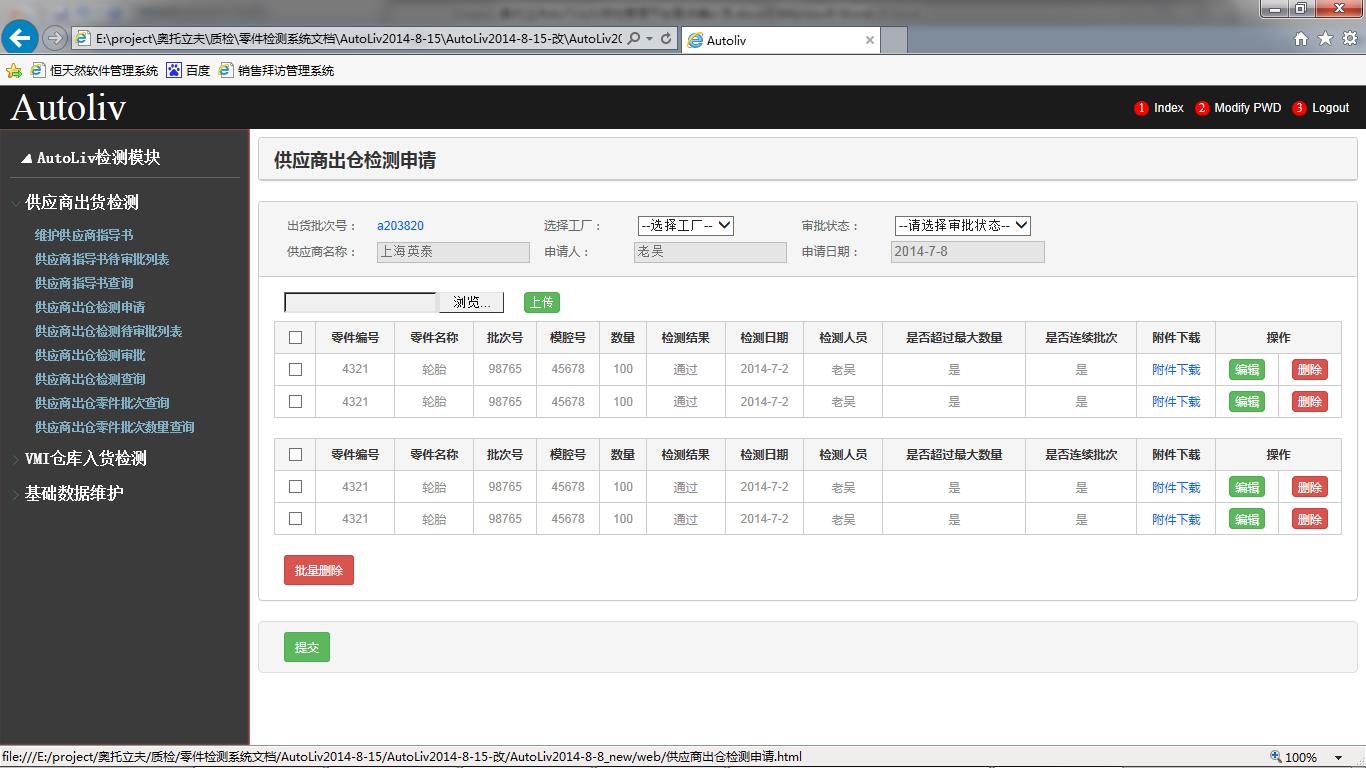
Task: Open 供应商出仓检测查询 menu item
Action: point(90,379)
